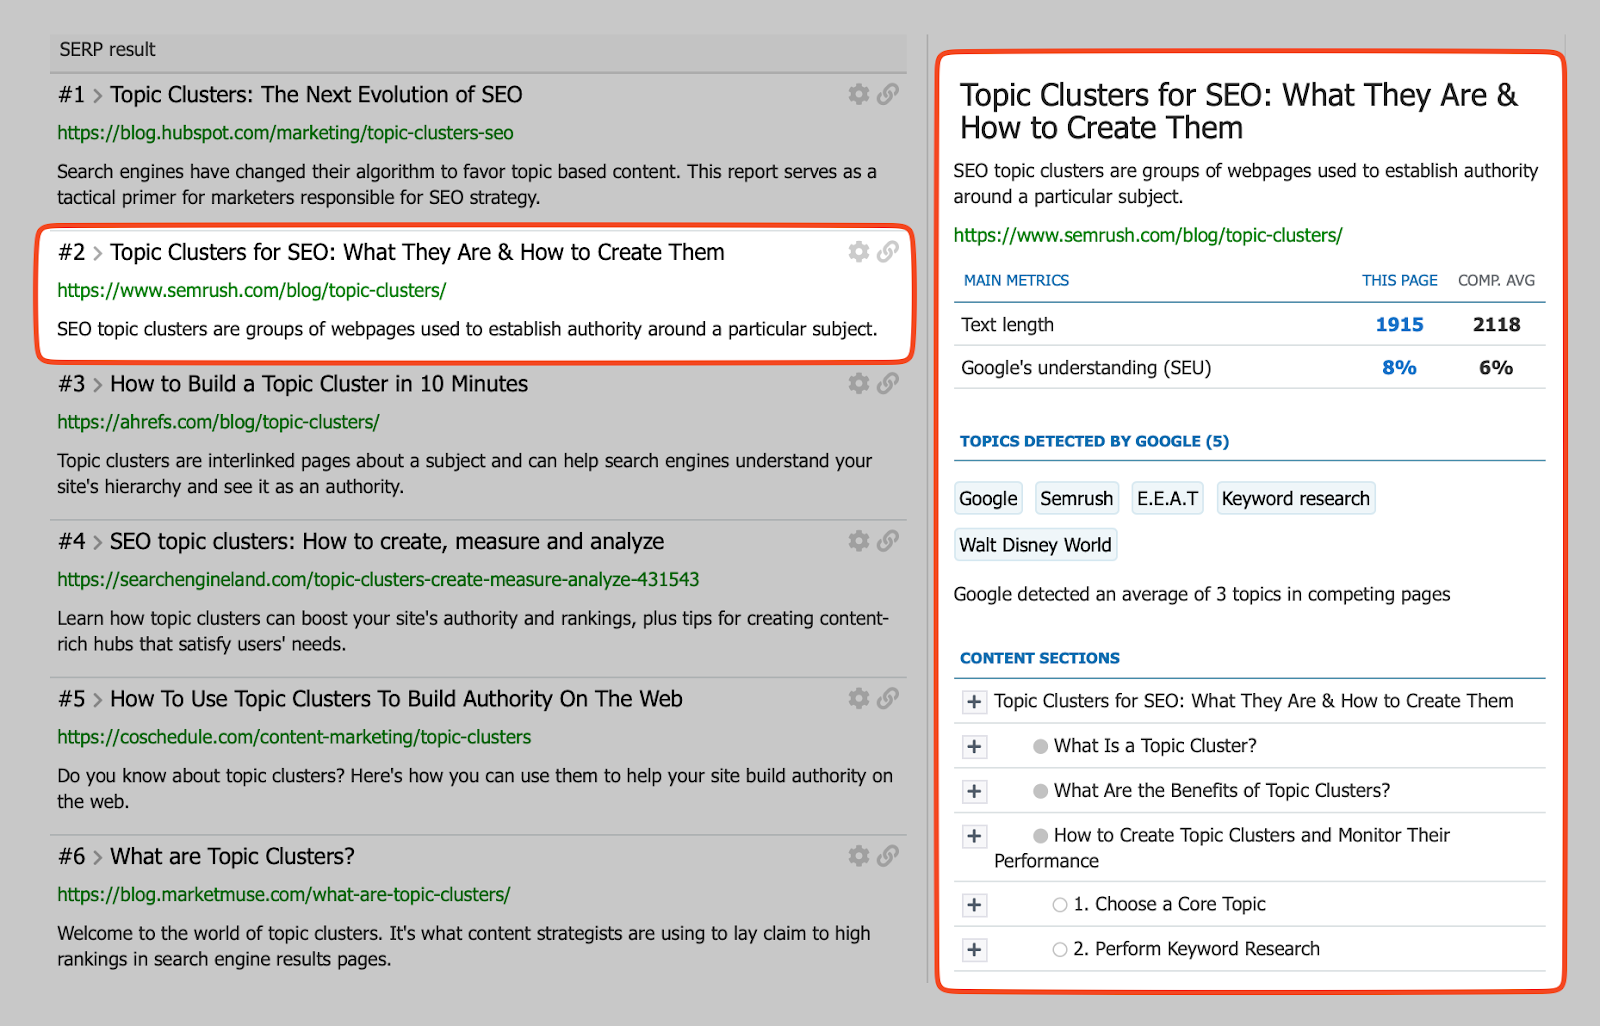
Task: Open semrush.com URL in result #2
Action: coord(251,291)
